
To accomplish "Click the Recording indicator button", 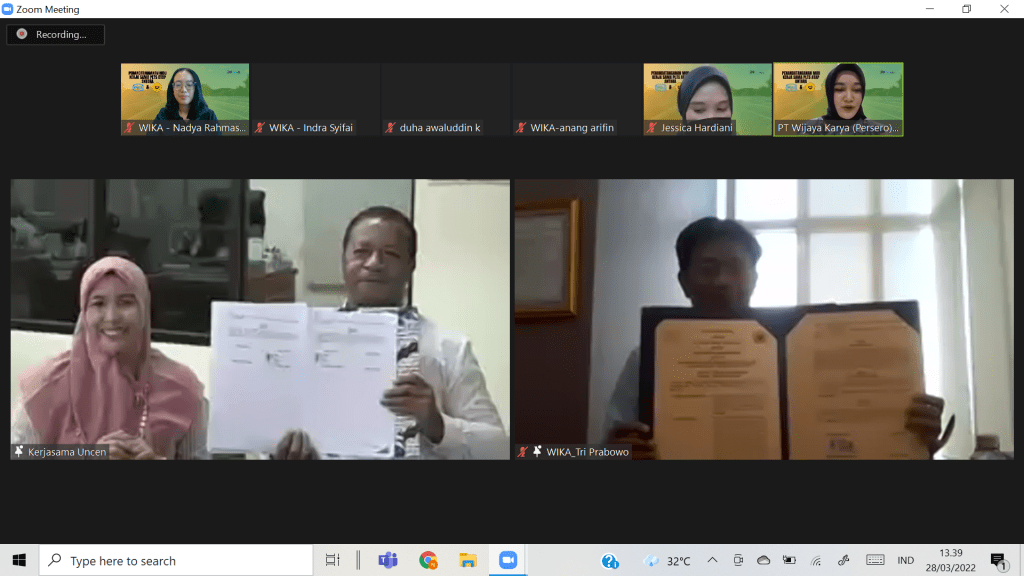I will point(55,34).
